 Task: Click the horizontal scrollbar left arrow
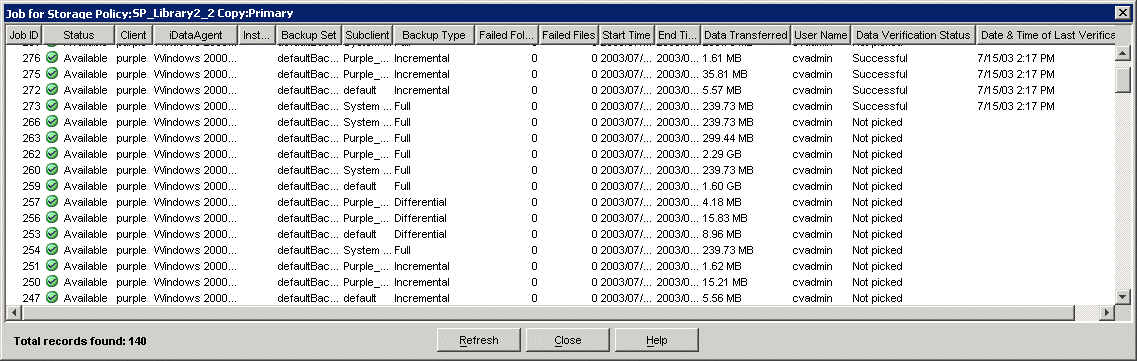[x=14, y=312]
